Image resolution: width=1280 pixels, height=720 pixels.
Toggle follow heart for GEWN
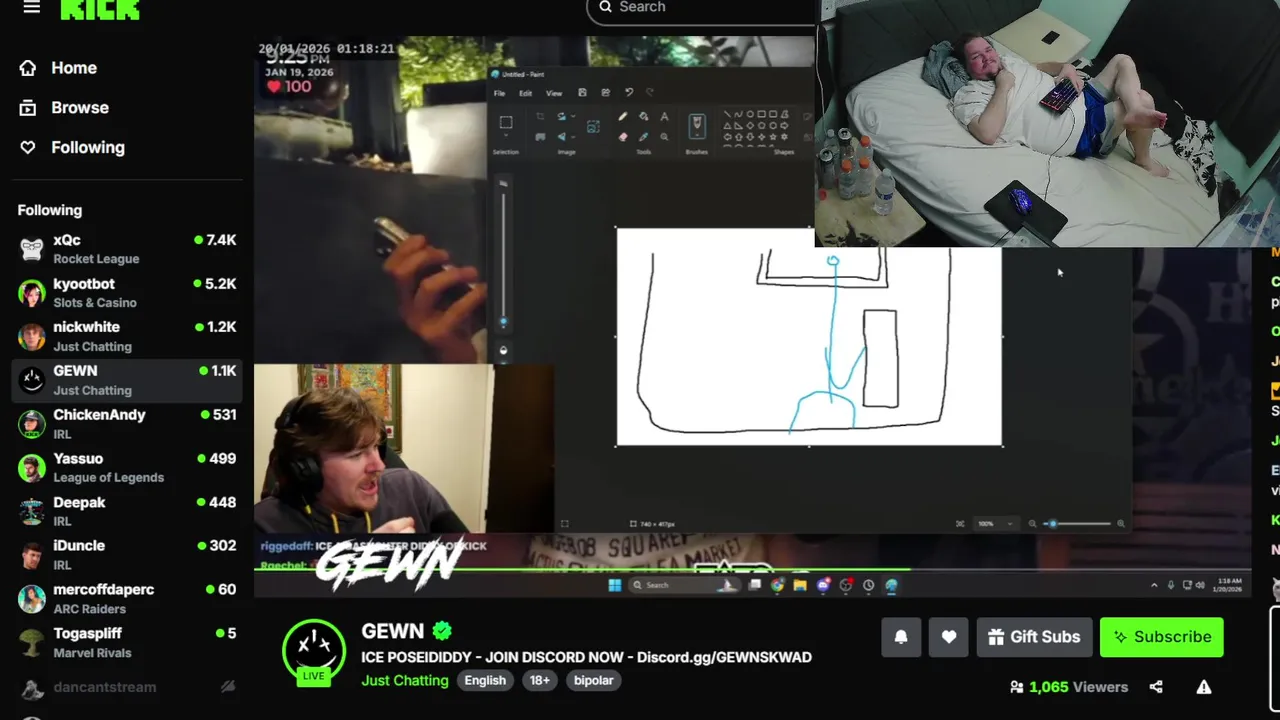[x=949, y=637]
